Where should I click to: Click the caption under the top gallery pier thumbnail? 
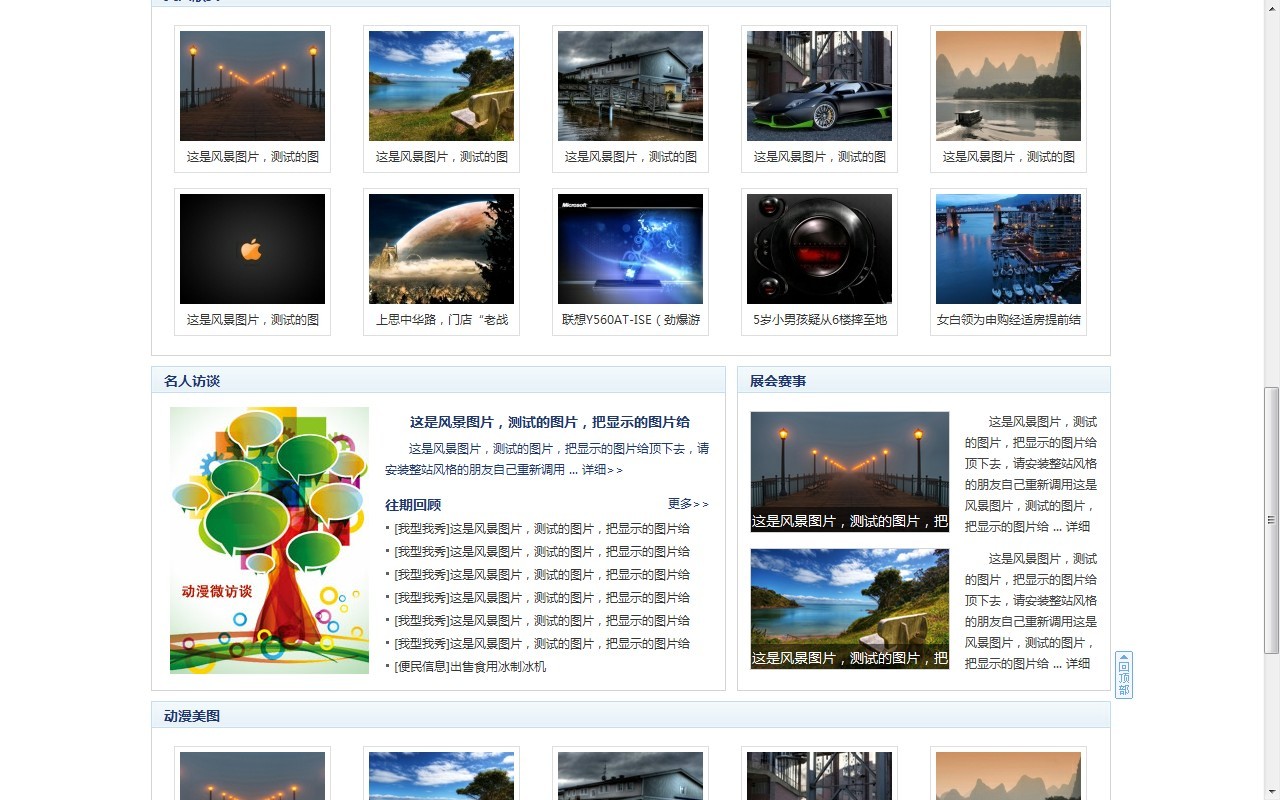pos(252,157)
